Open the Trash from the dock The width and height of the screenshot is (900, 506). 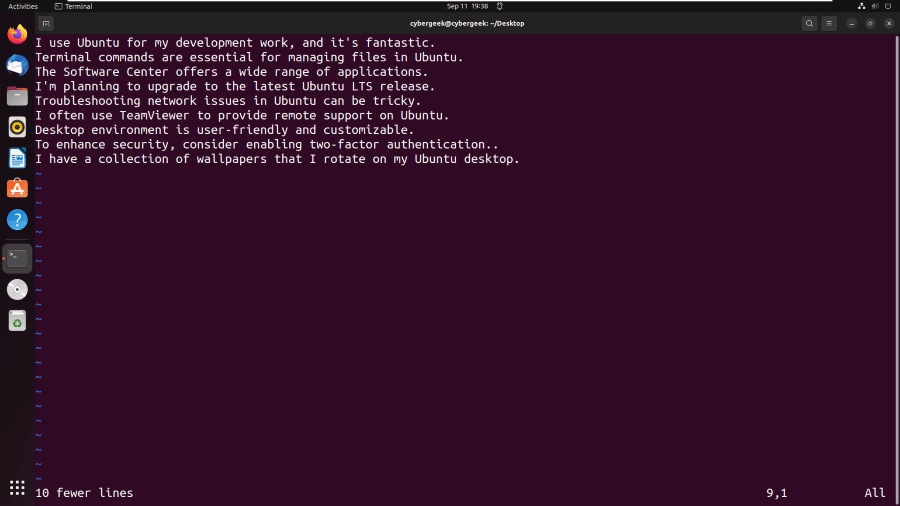(17, 321)
